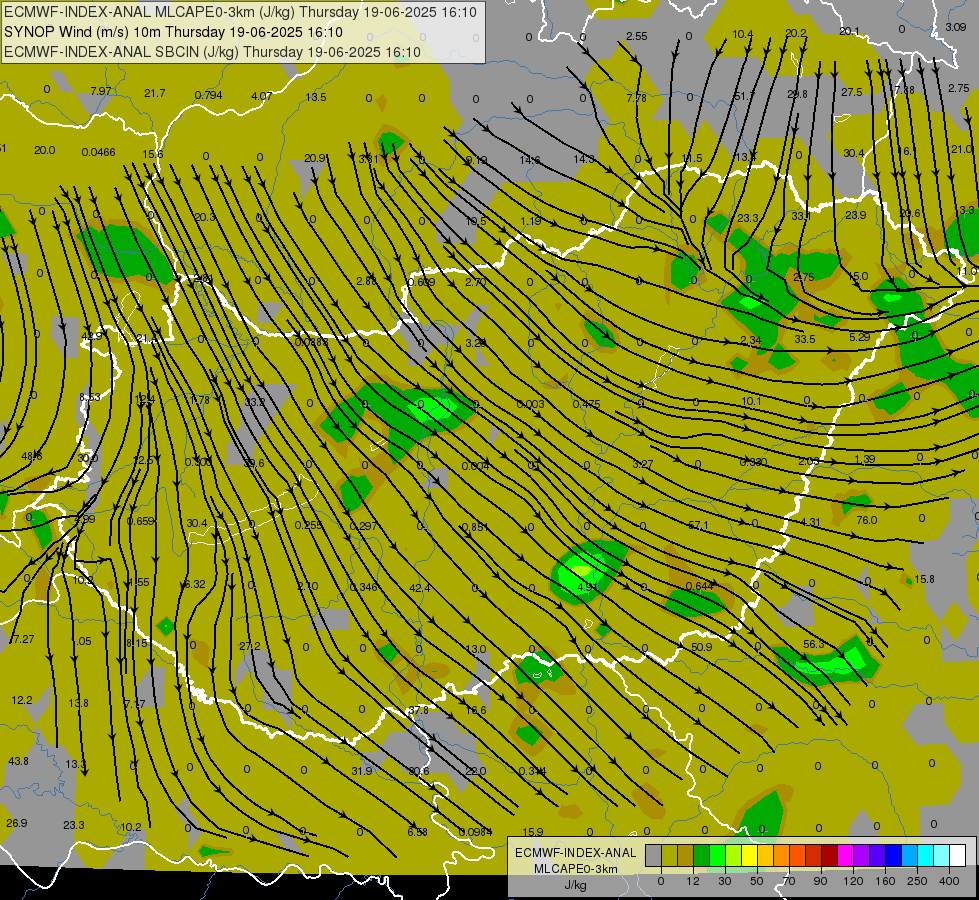Image resolution: width=979 pixels, height=900 pixels.
Task: Click the purple legend swatch
Action: 862,855
